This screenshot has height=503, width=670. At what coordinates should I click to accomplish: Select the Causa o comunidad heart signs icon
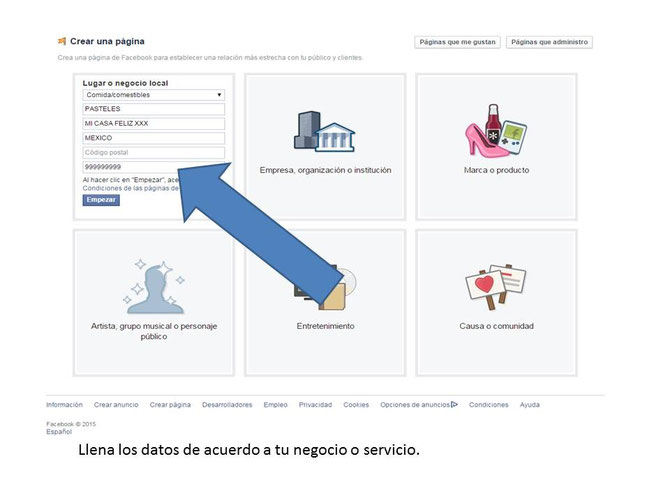pyautogui.click(x=496, y=287)
